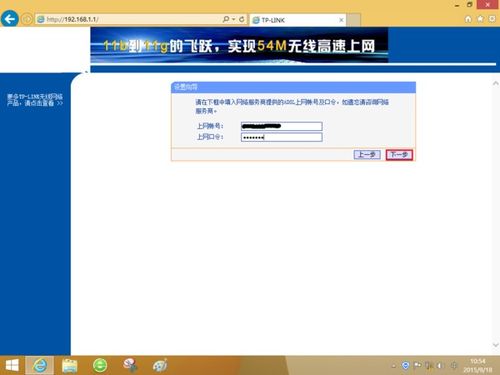The image size is (500, 375).
Task: Click the internet account input field
Action: [282, 126]
